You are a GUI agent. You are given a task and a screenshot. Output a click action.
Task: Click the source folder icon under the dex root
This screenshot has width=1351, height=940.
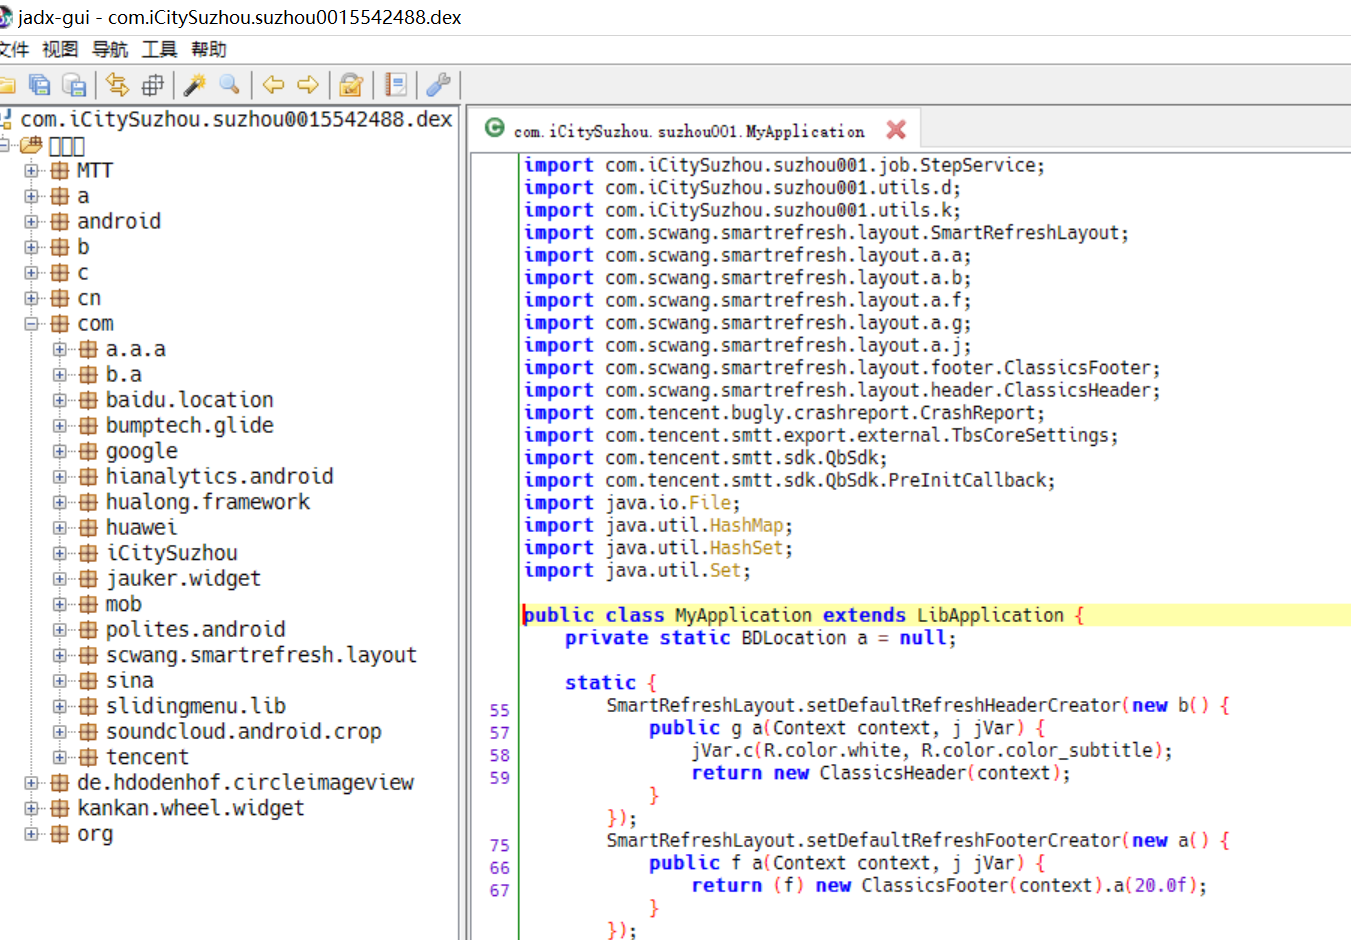point(31,146)
